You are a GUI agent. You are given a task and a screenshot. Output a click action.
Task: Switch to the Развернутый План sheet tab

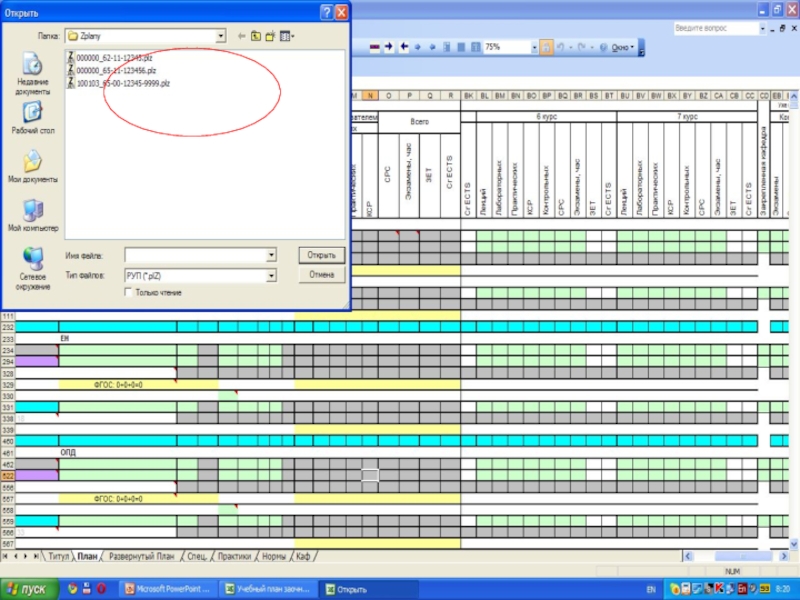point(141,555)
